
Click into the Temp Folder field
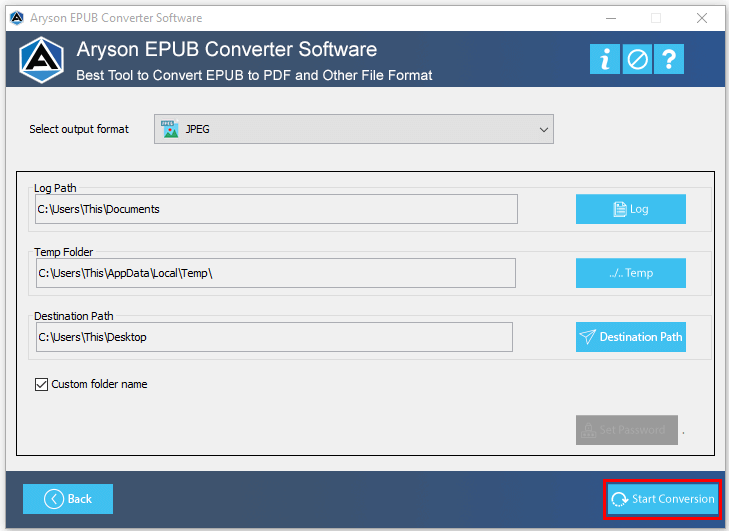coord(276,273)
